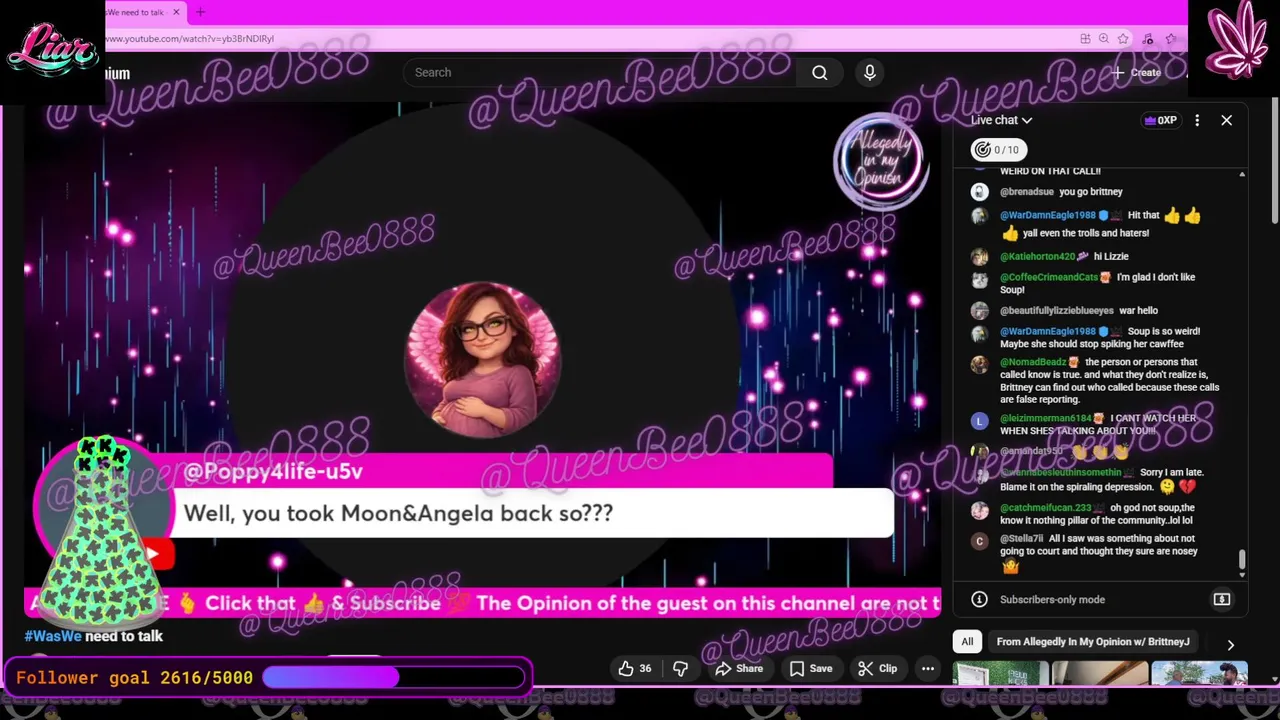Close the browser tab 'We need to talk'
The width and height of the screenshot is (1280, 720).
pos(176,12)
